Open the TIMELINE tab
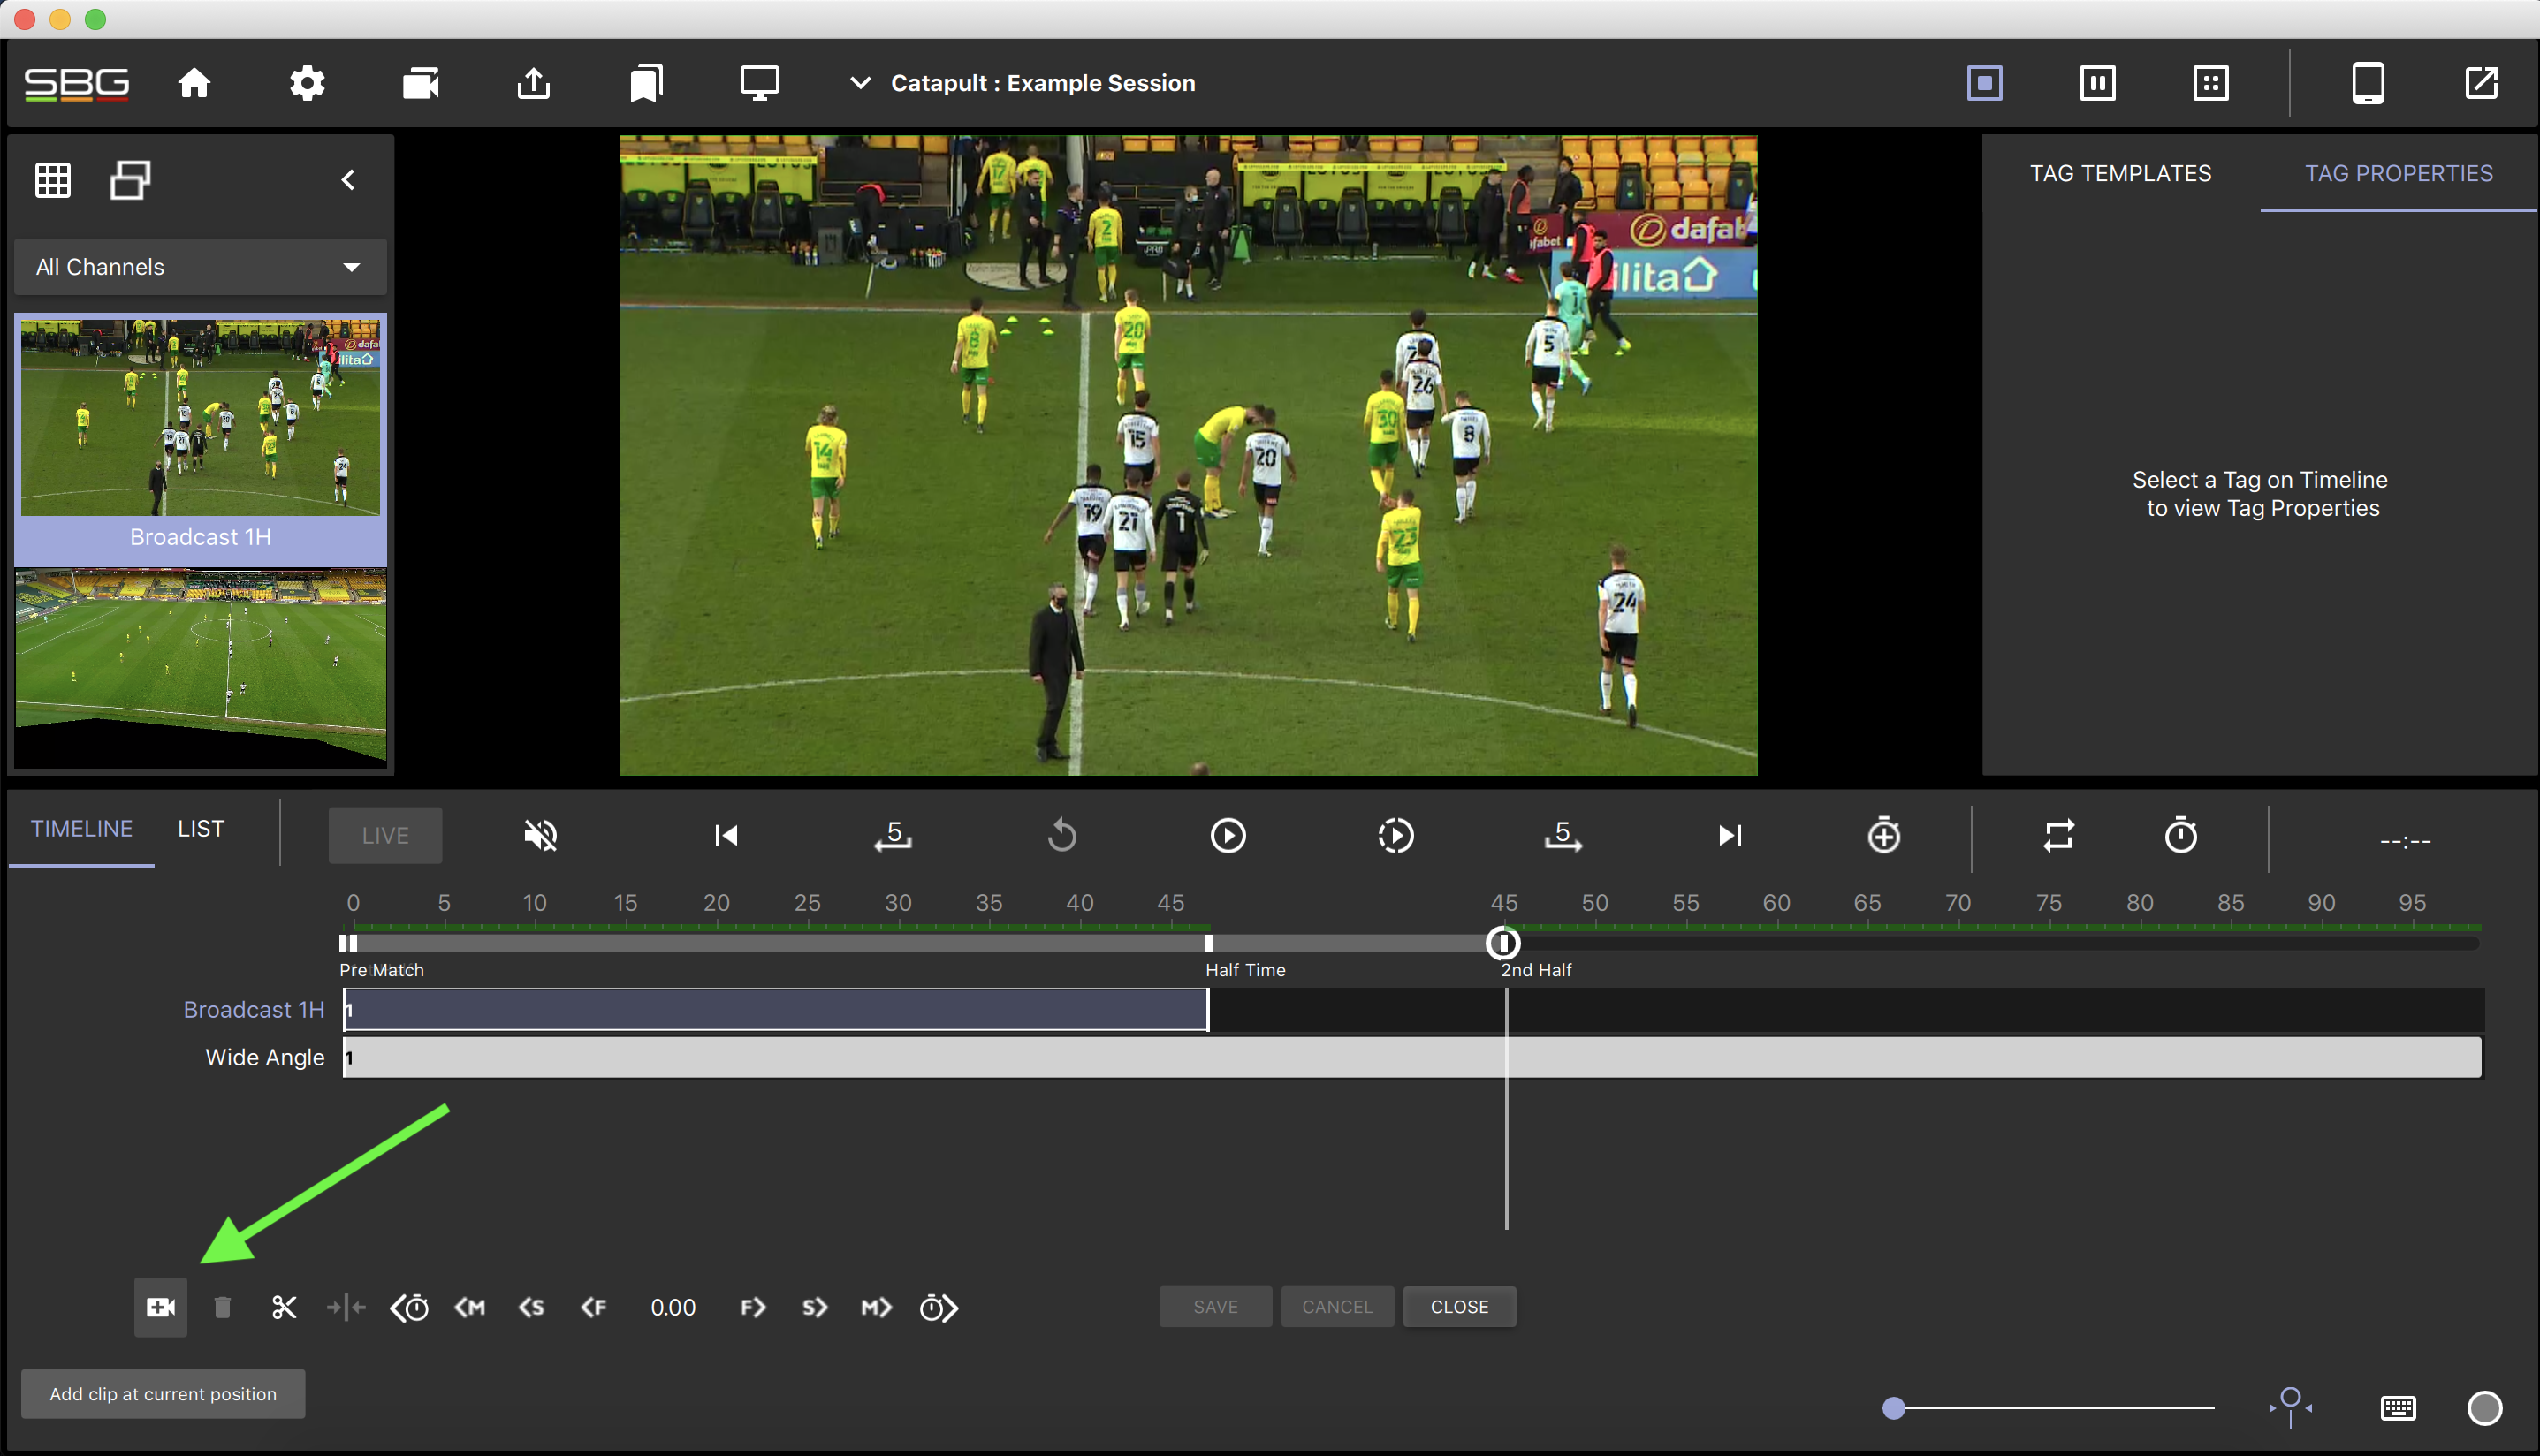 [x=82, y=829]
